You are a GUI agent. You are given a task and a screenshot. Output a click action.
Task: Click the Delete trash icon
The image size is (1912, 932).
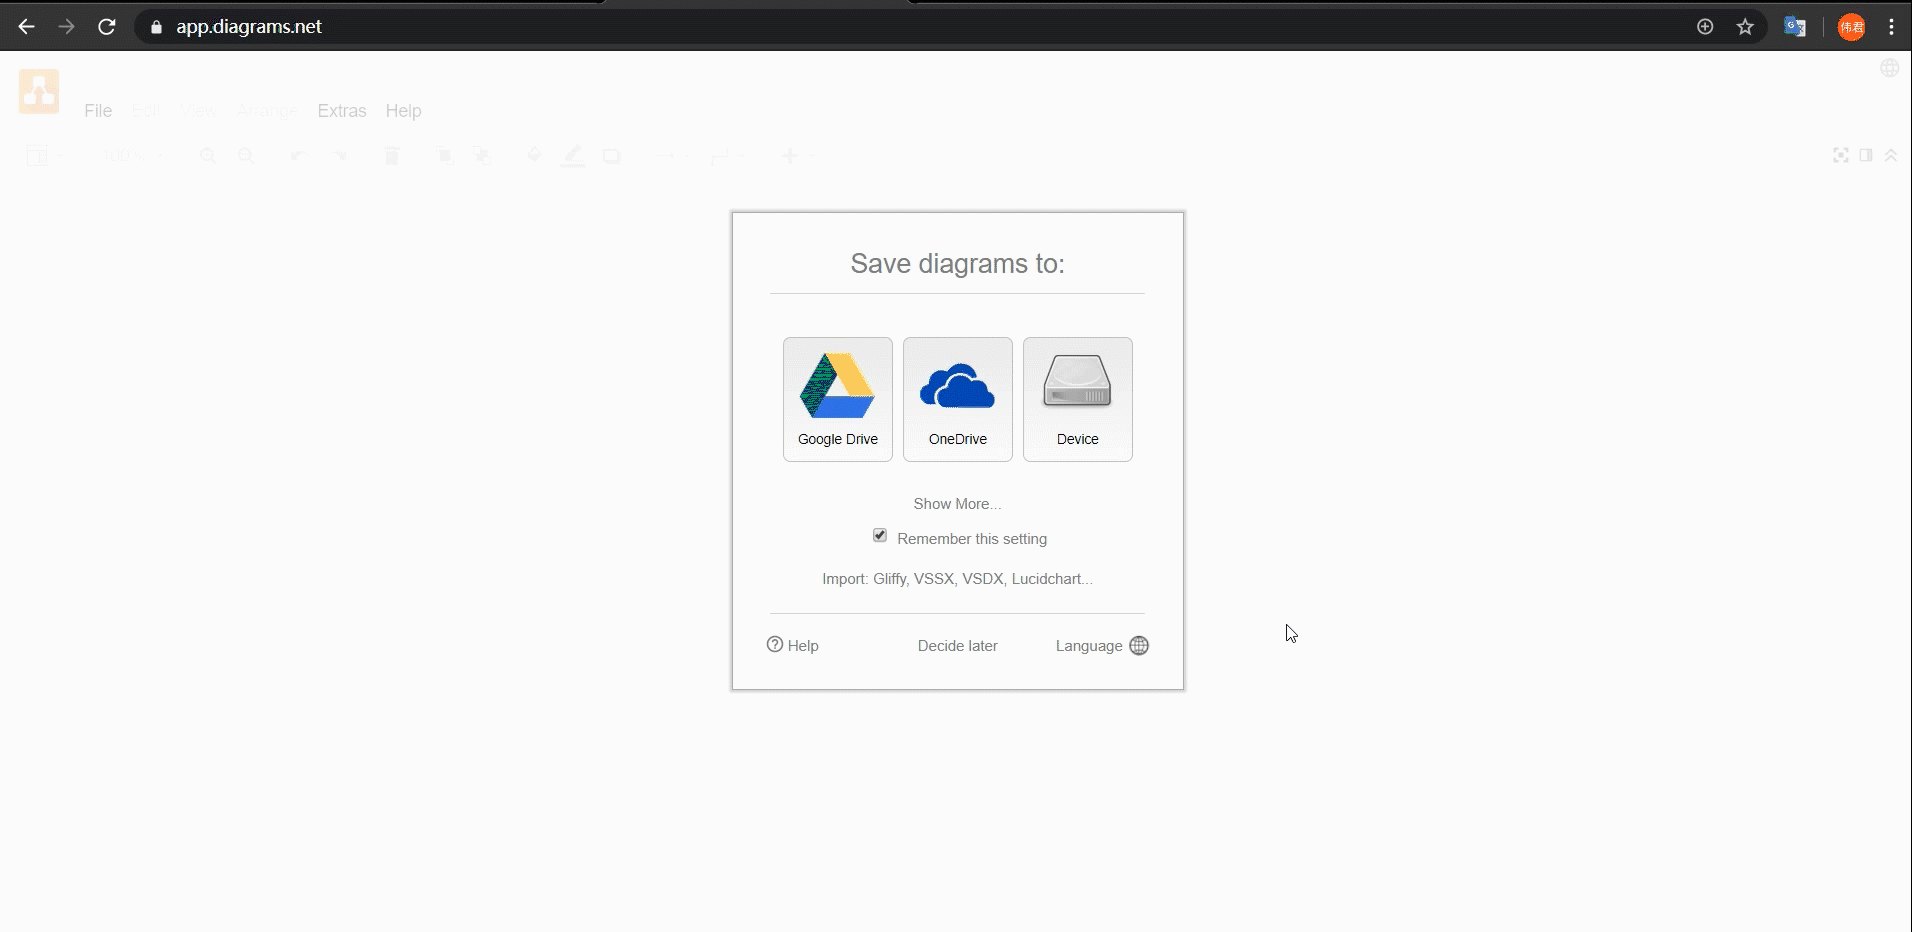[392, 156]
